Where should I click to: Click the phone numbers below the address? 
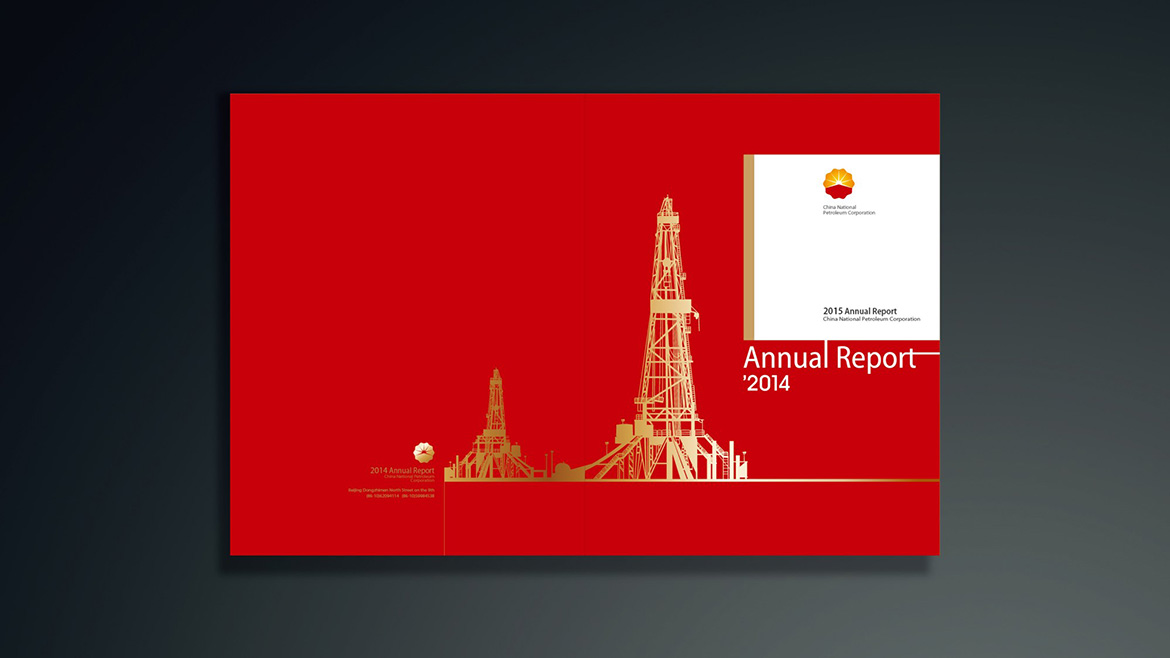point(400,496)
